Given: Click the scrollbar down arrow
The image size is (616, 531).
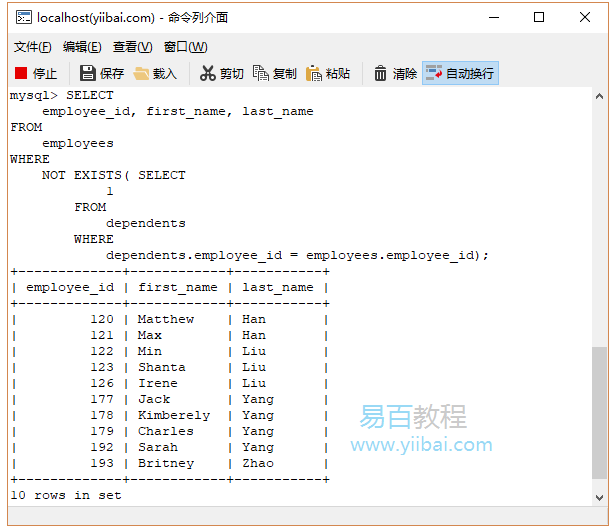Looking at the screenshot, I should point(599,497).
